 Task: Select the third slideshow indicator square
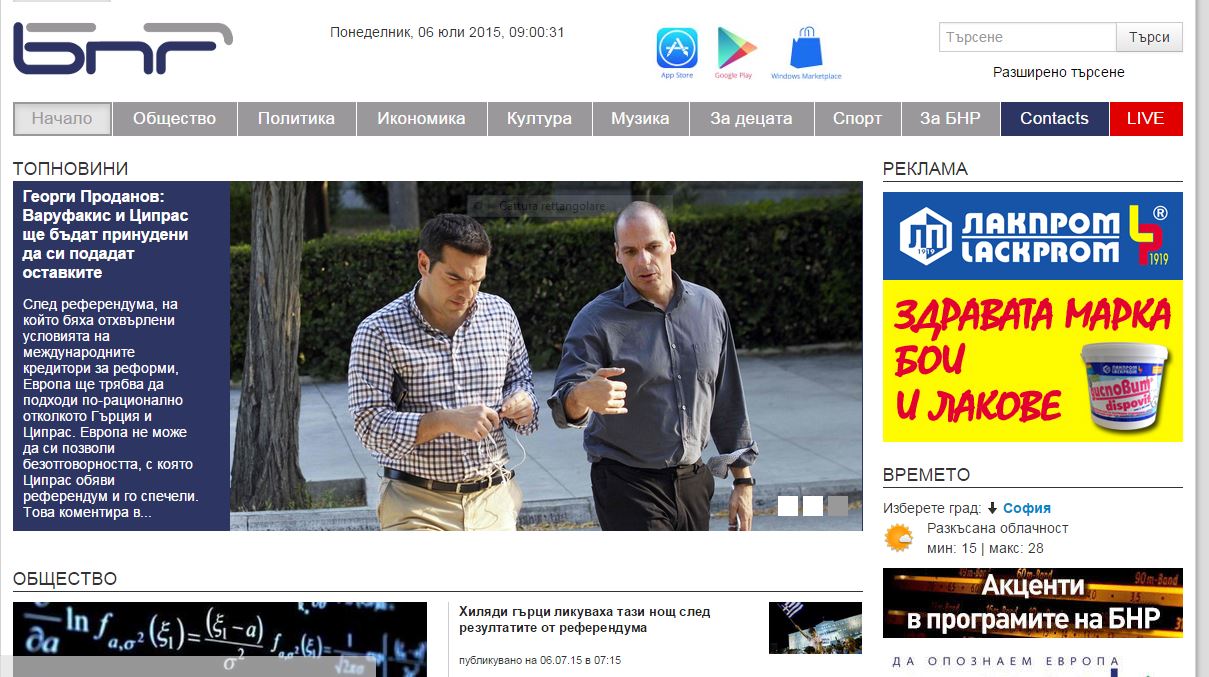coord(838,506)
